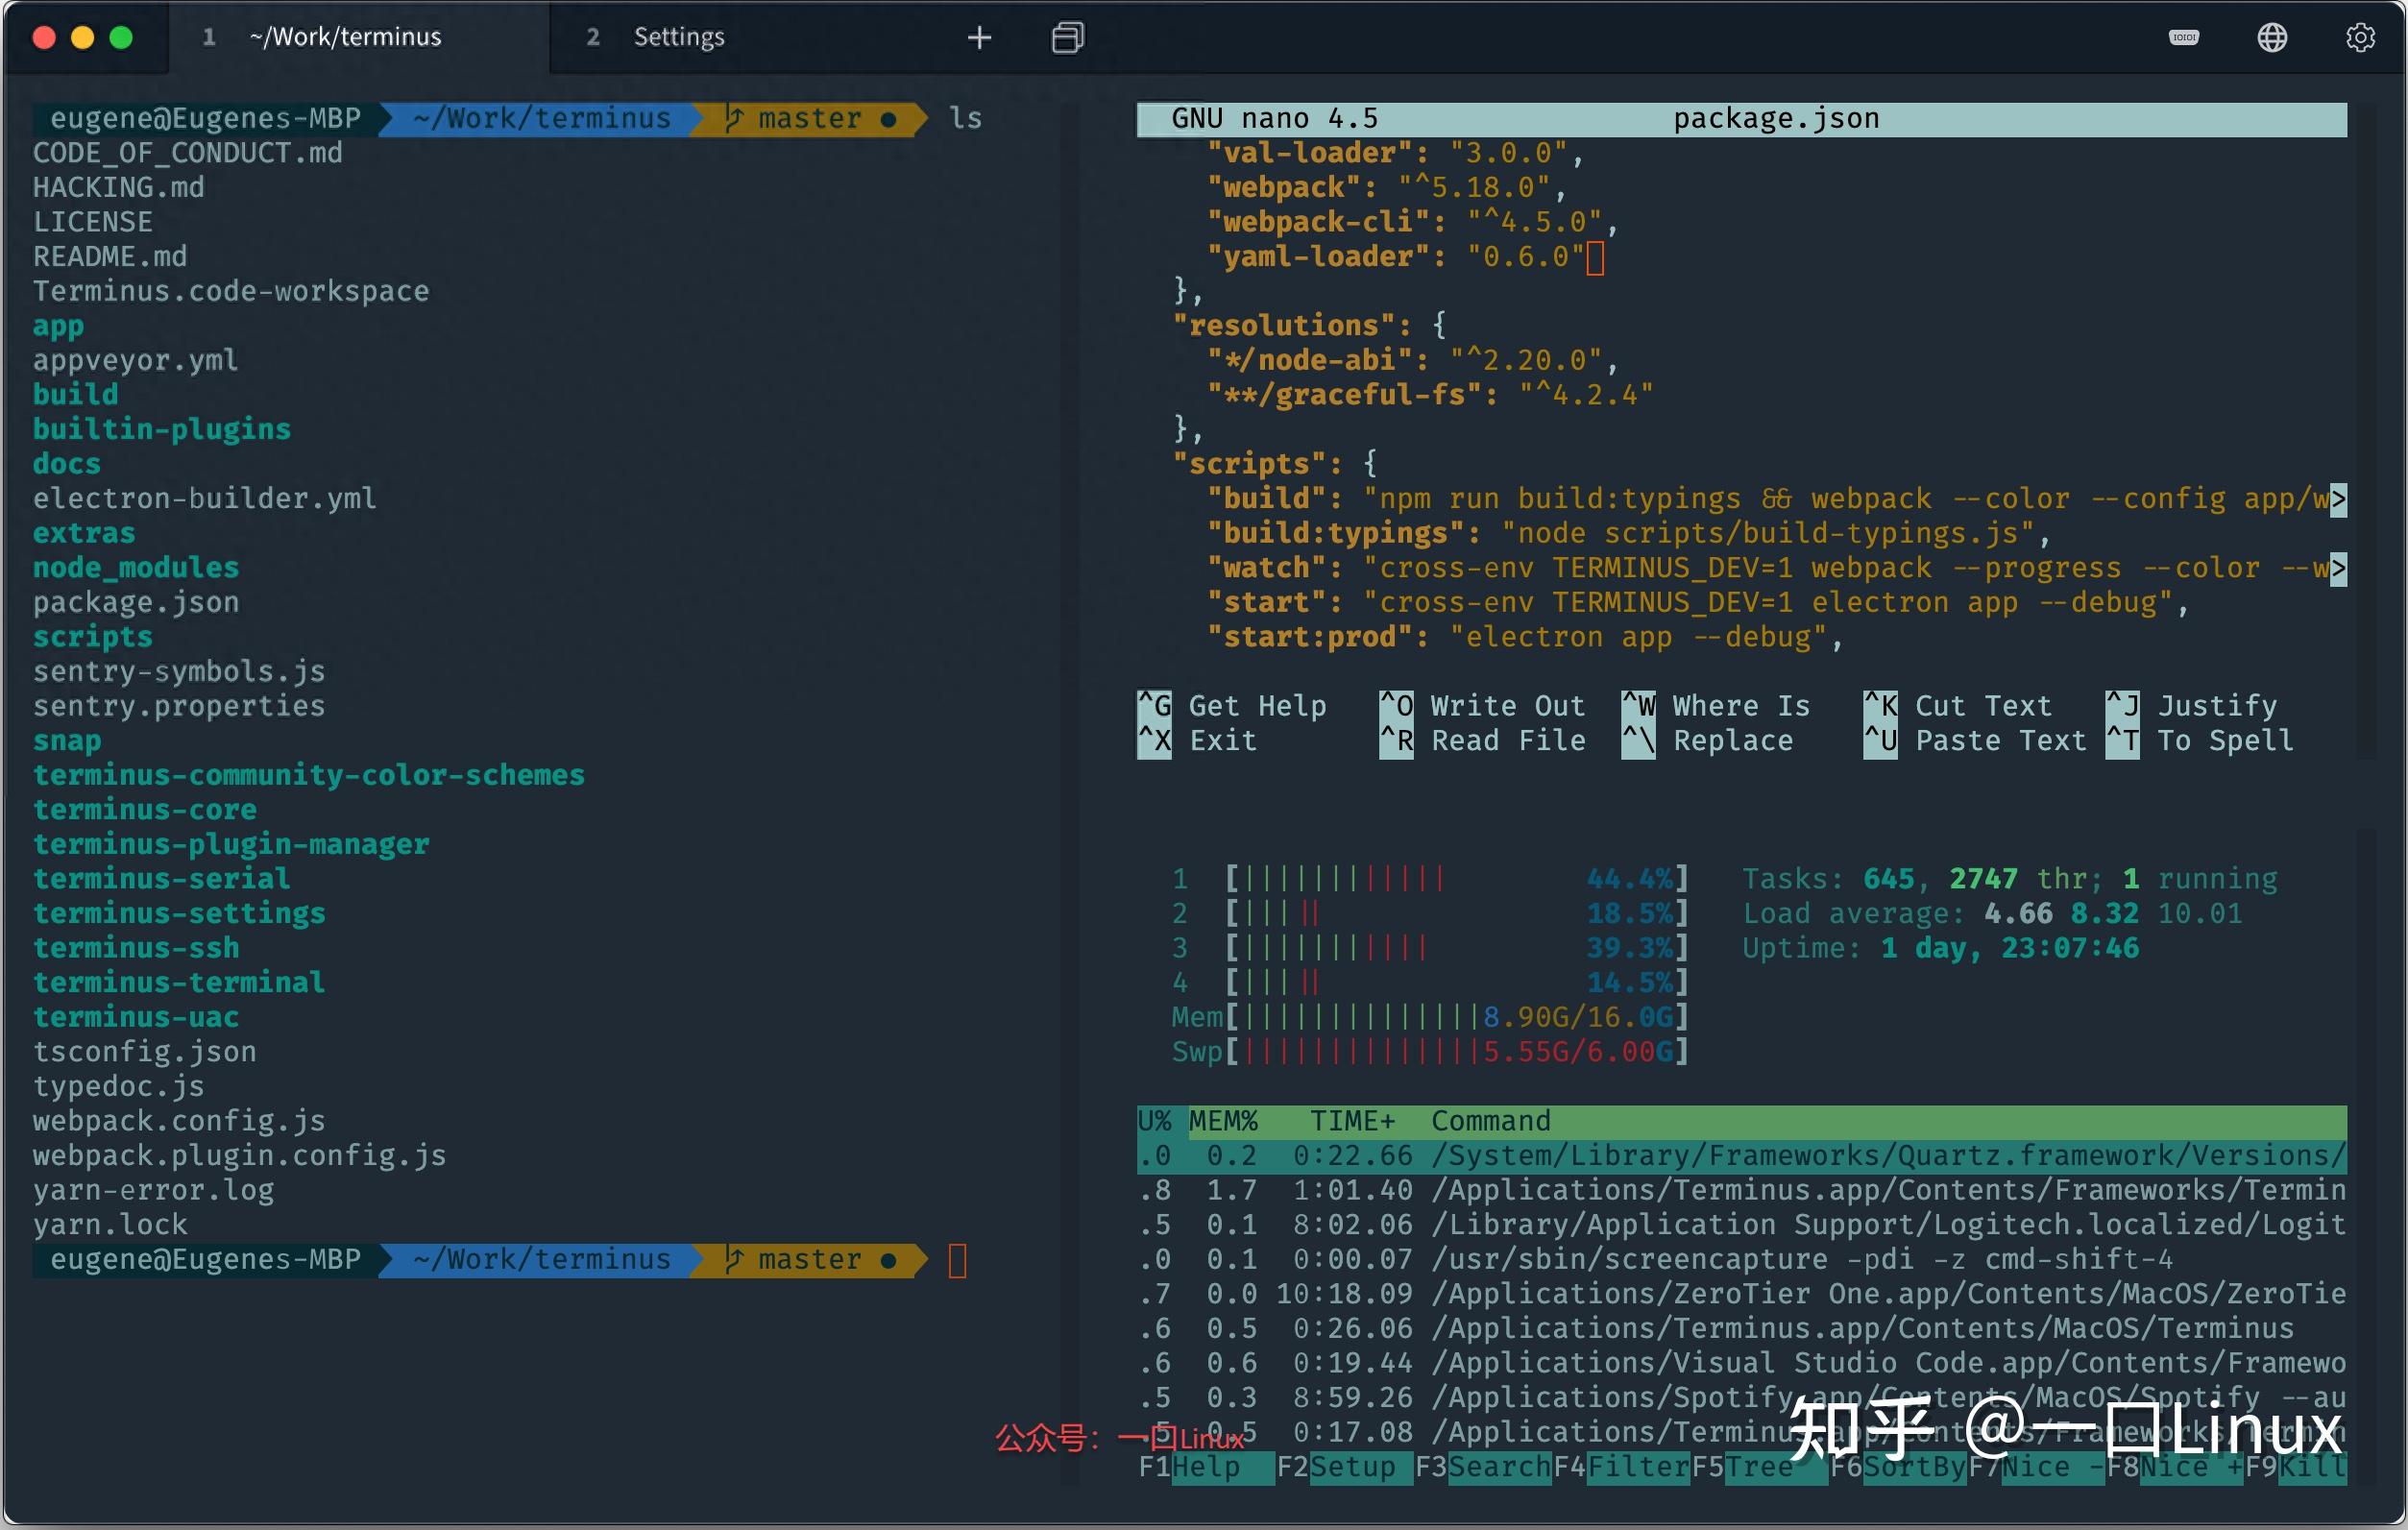Viewport: 2408px width, 1530px height.
Task: Click the Load average value in htop
Action: 2113,914
